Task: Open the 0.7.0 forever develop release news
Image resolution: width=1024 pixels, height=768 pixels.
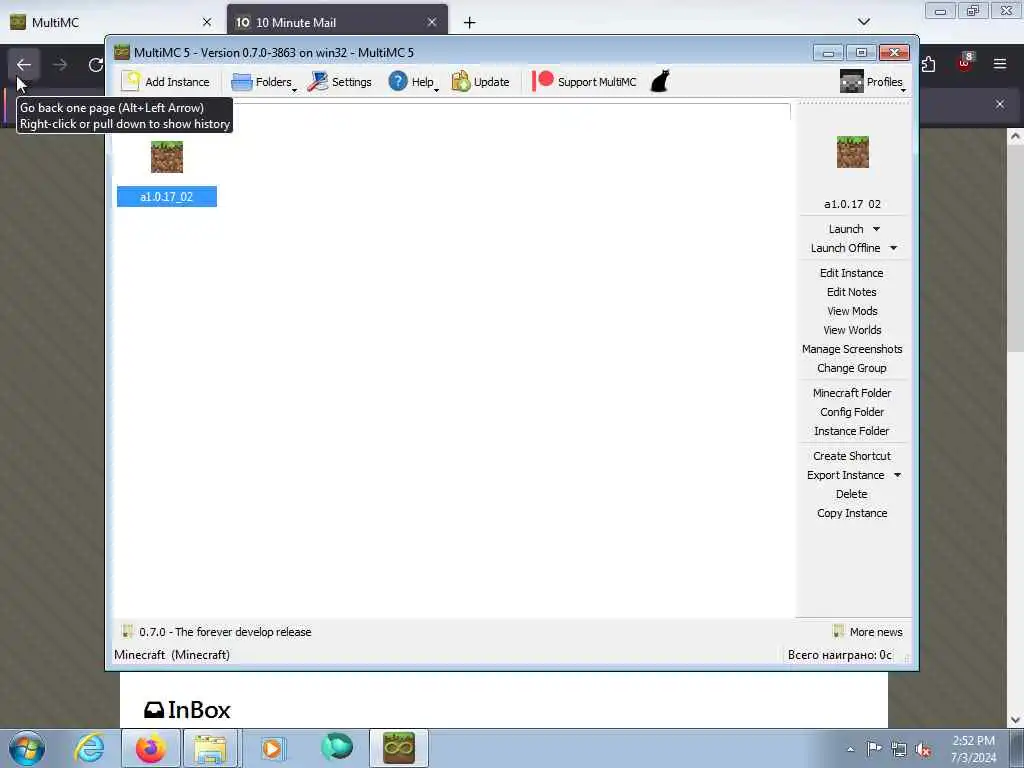Action: tap(217, 632)
